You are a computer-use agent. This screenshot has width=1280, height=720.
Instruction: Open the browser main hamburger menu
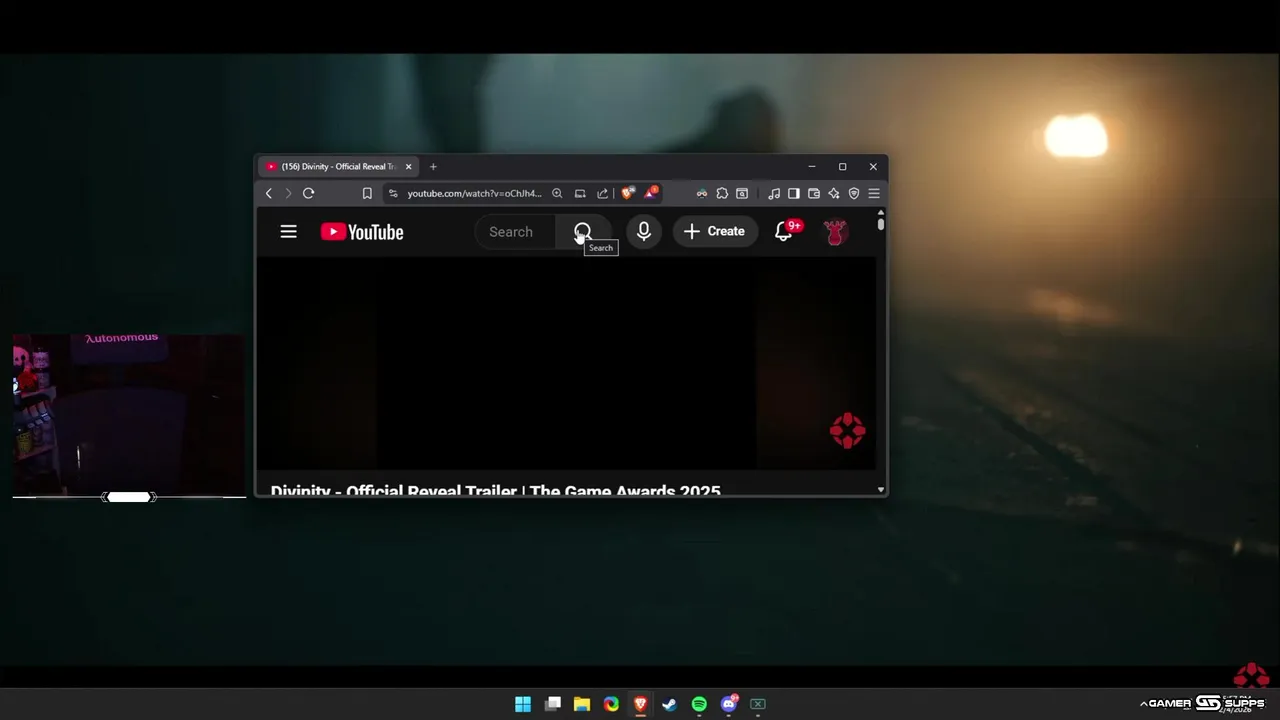point(874,193)
